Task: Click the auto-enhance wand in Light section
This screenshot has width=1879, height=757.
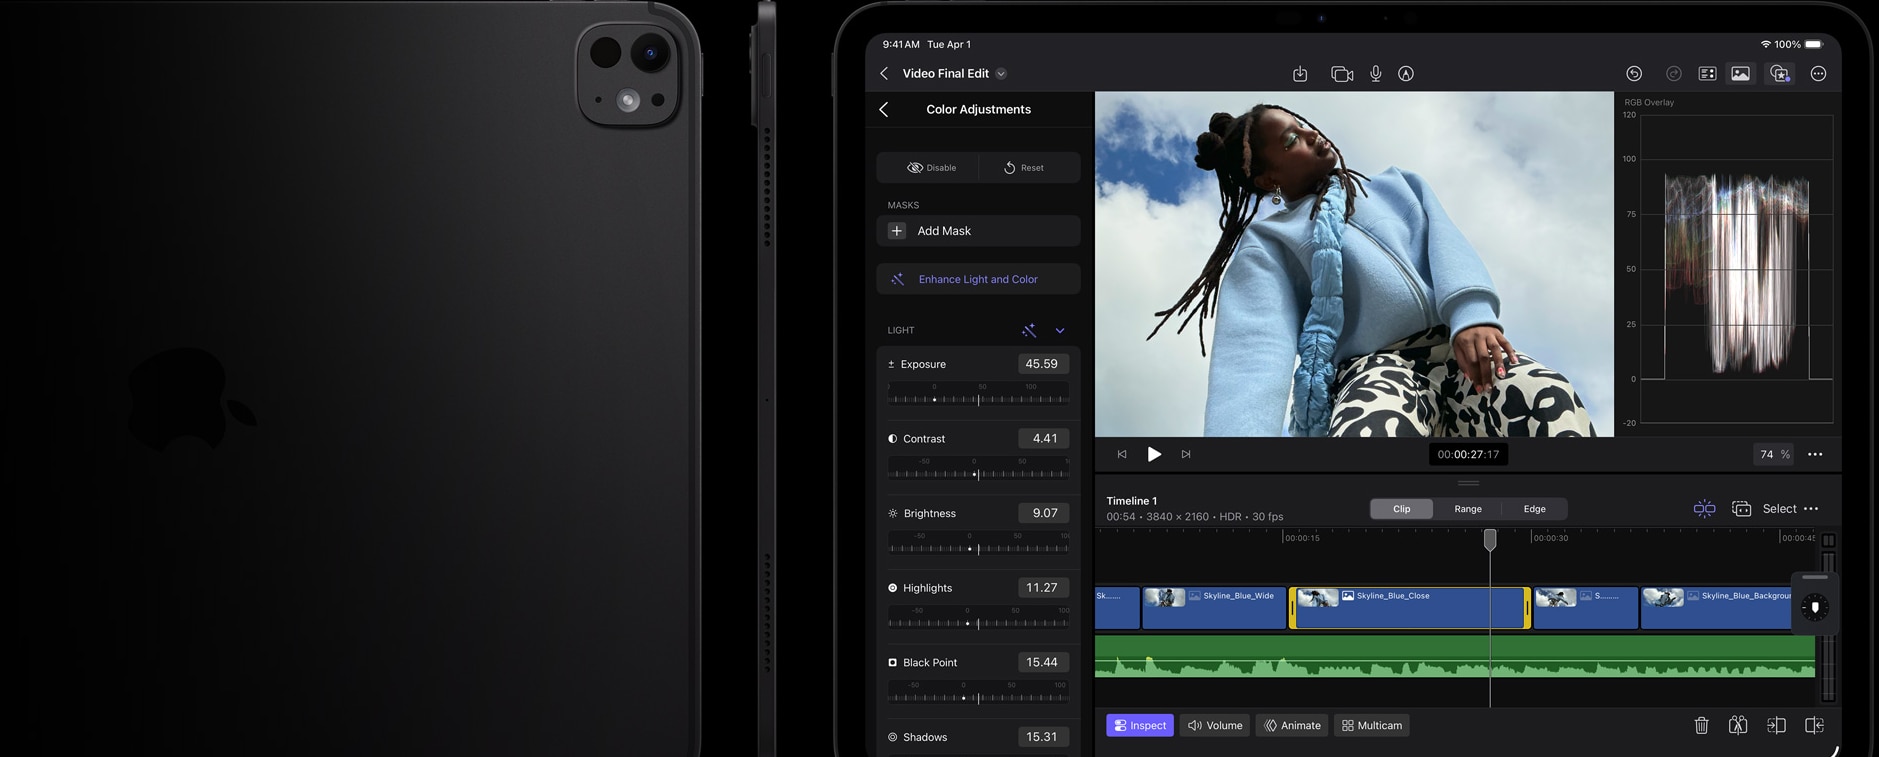Action: click(1029, 330)
